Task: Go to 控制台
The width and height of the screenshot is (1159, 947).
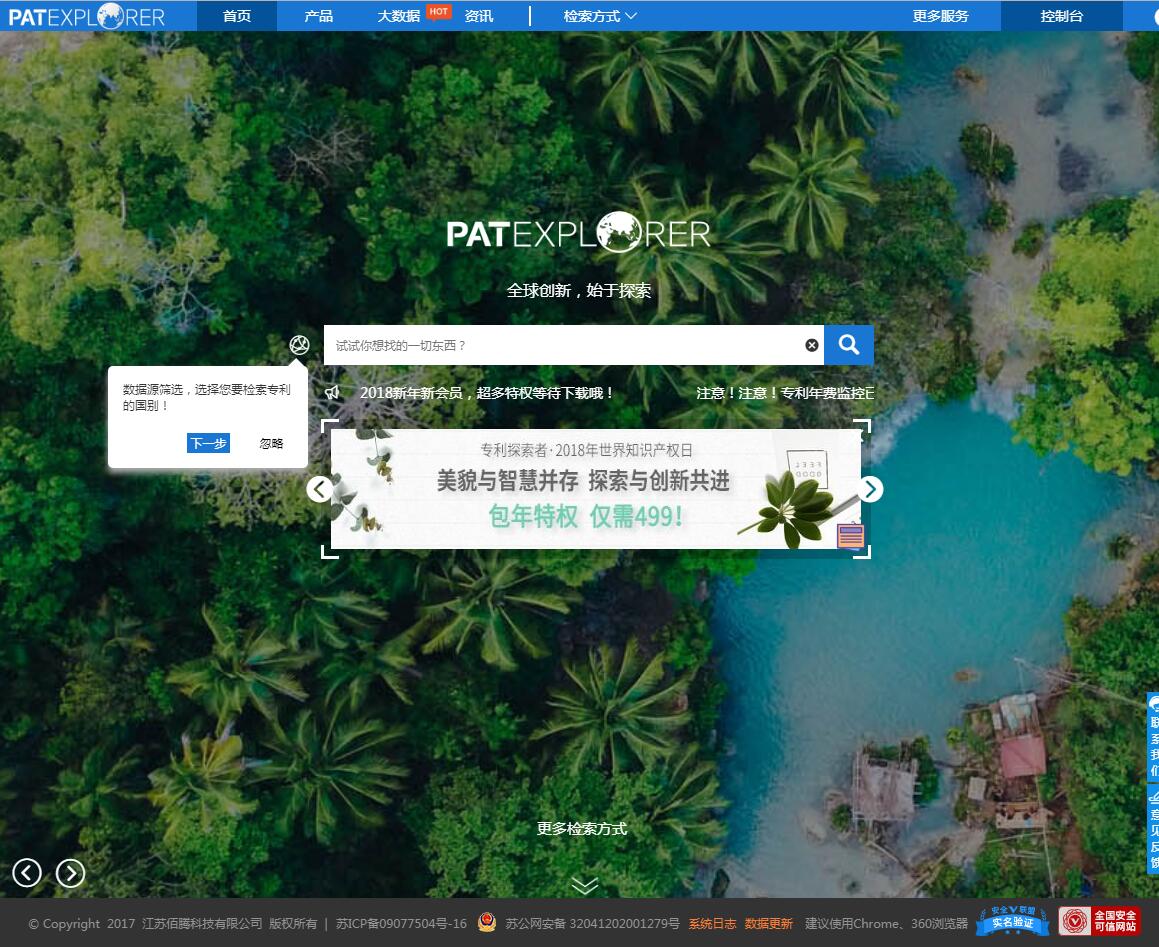Action: click(x=1061, y=16)
